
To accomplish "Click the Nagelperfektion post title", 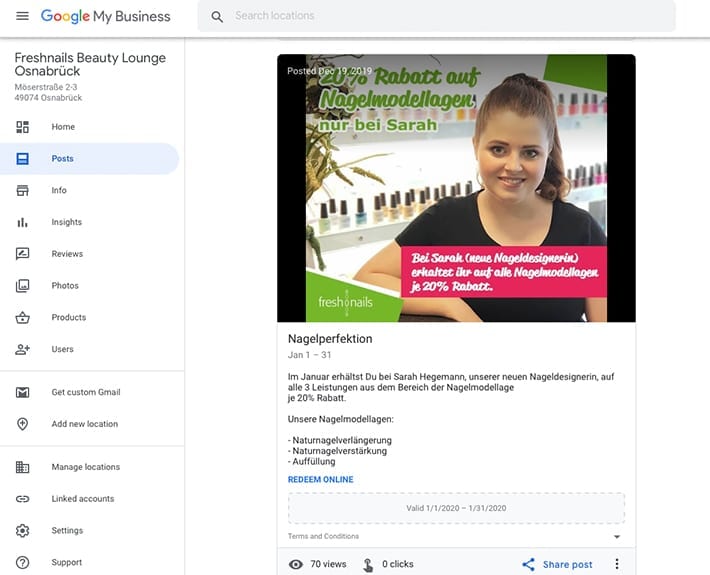I will (x=330, y=339).
